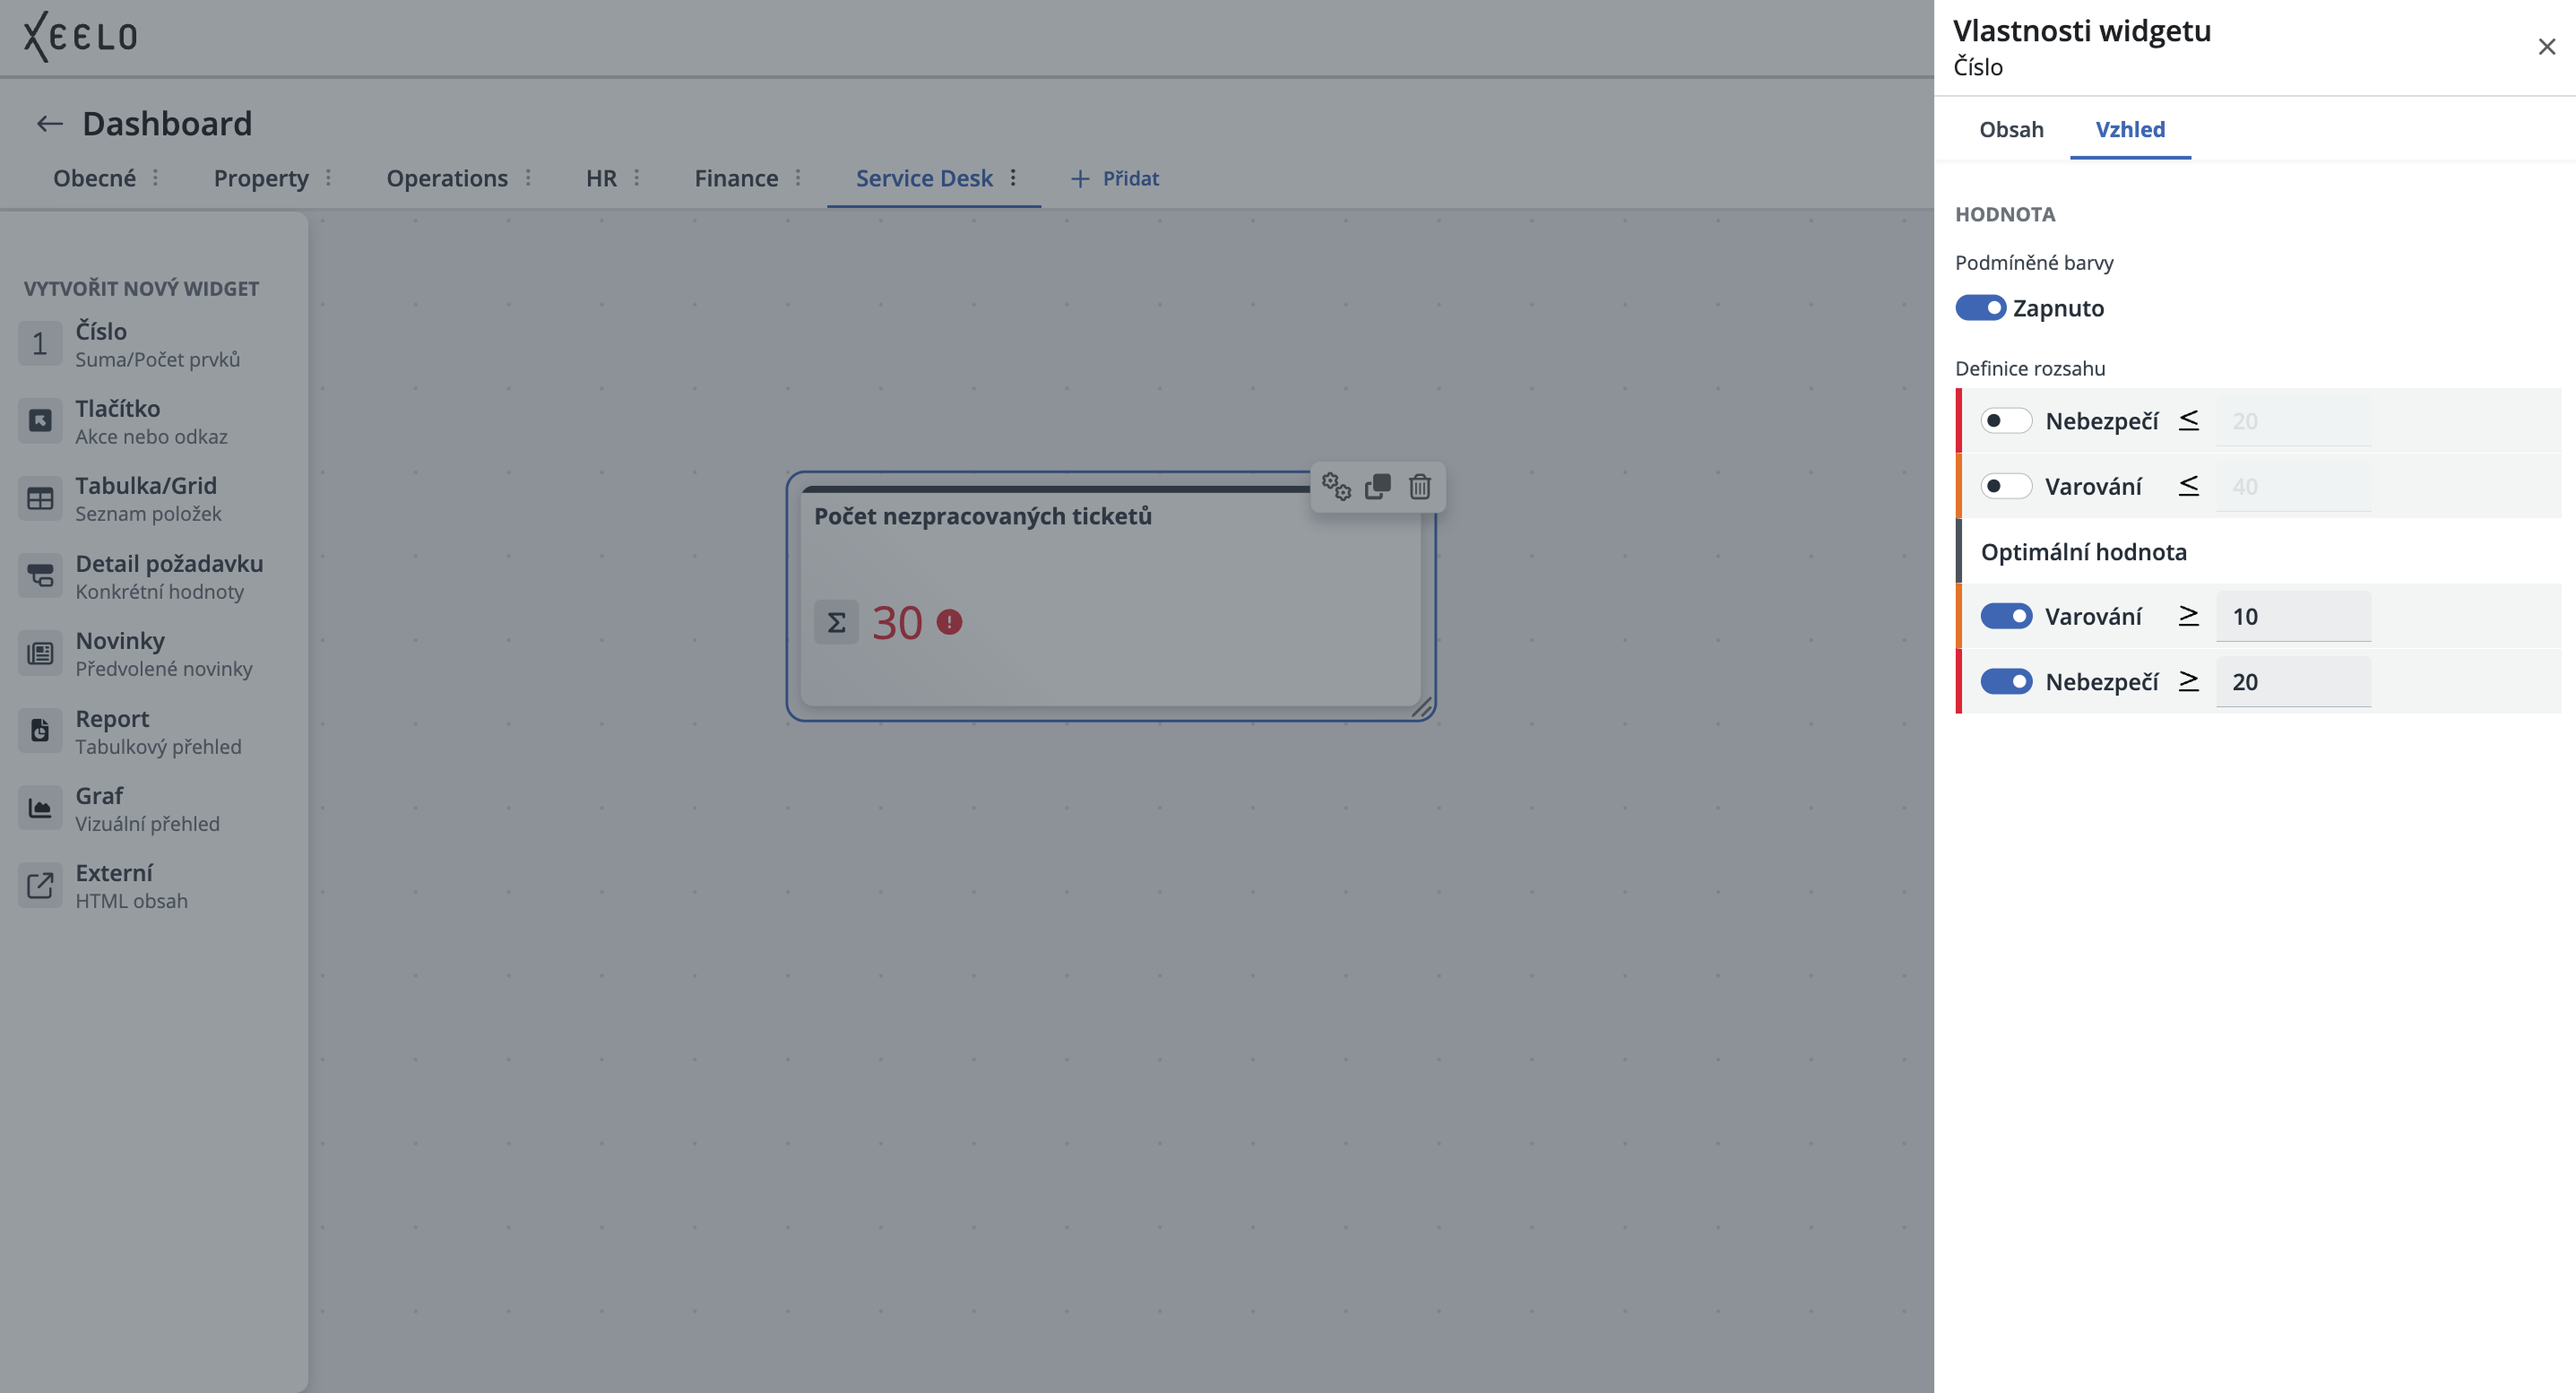The height and width of the screenshot is (1393, 2576).
Task: Delete the widget with trash icon
Action: point(1420,487)
